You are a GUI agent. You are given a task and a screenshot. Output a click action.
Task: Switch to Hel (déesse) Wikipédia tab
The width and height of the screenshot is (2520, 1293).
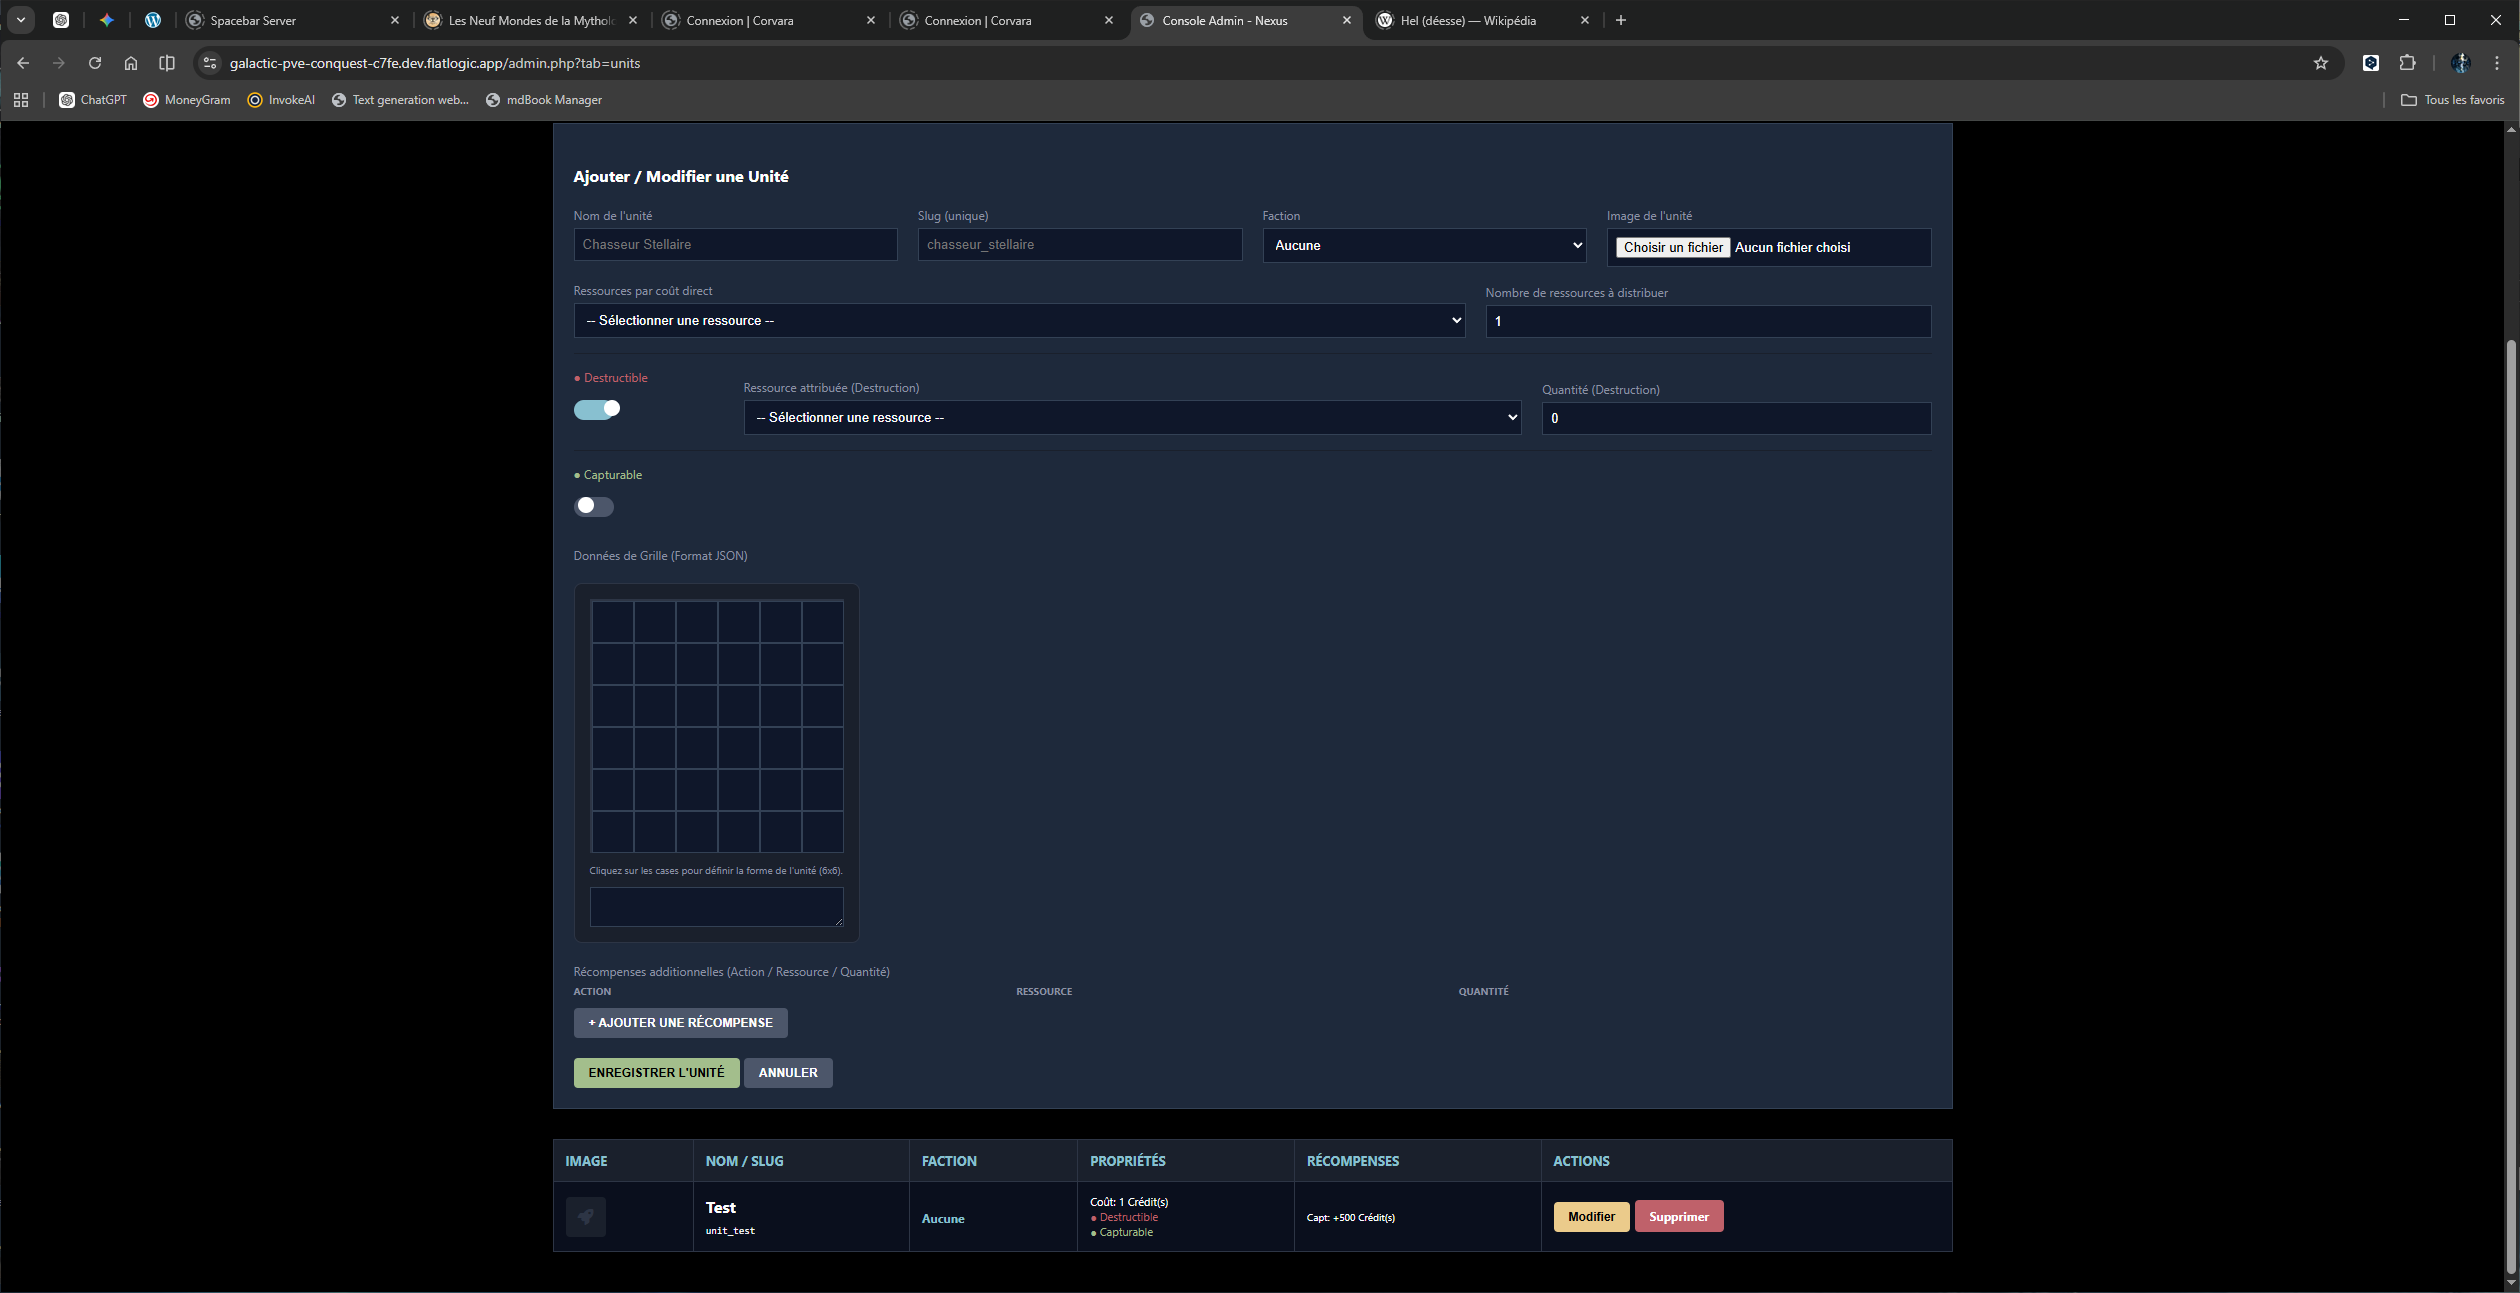coord(1468,20)
